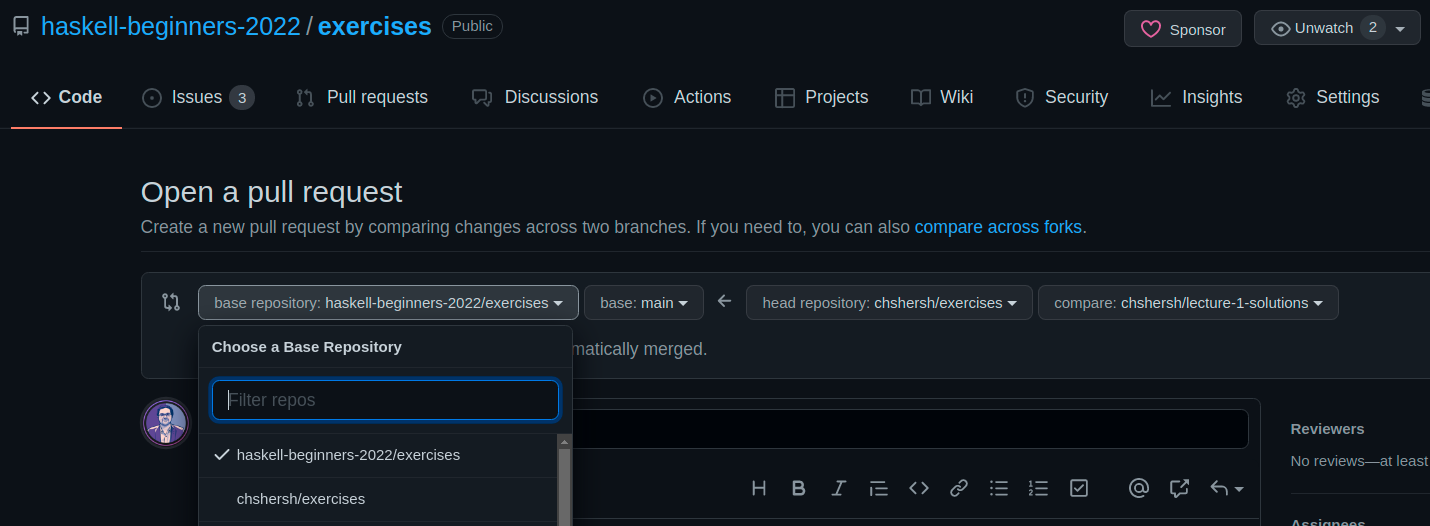This screenshot has width=1430, height=526.
Task: Apply italic formatting icon
Action: 838,488
